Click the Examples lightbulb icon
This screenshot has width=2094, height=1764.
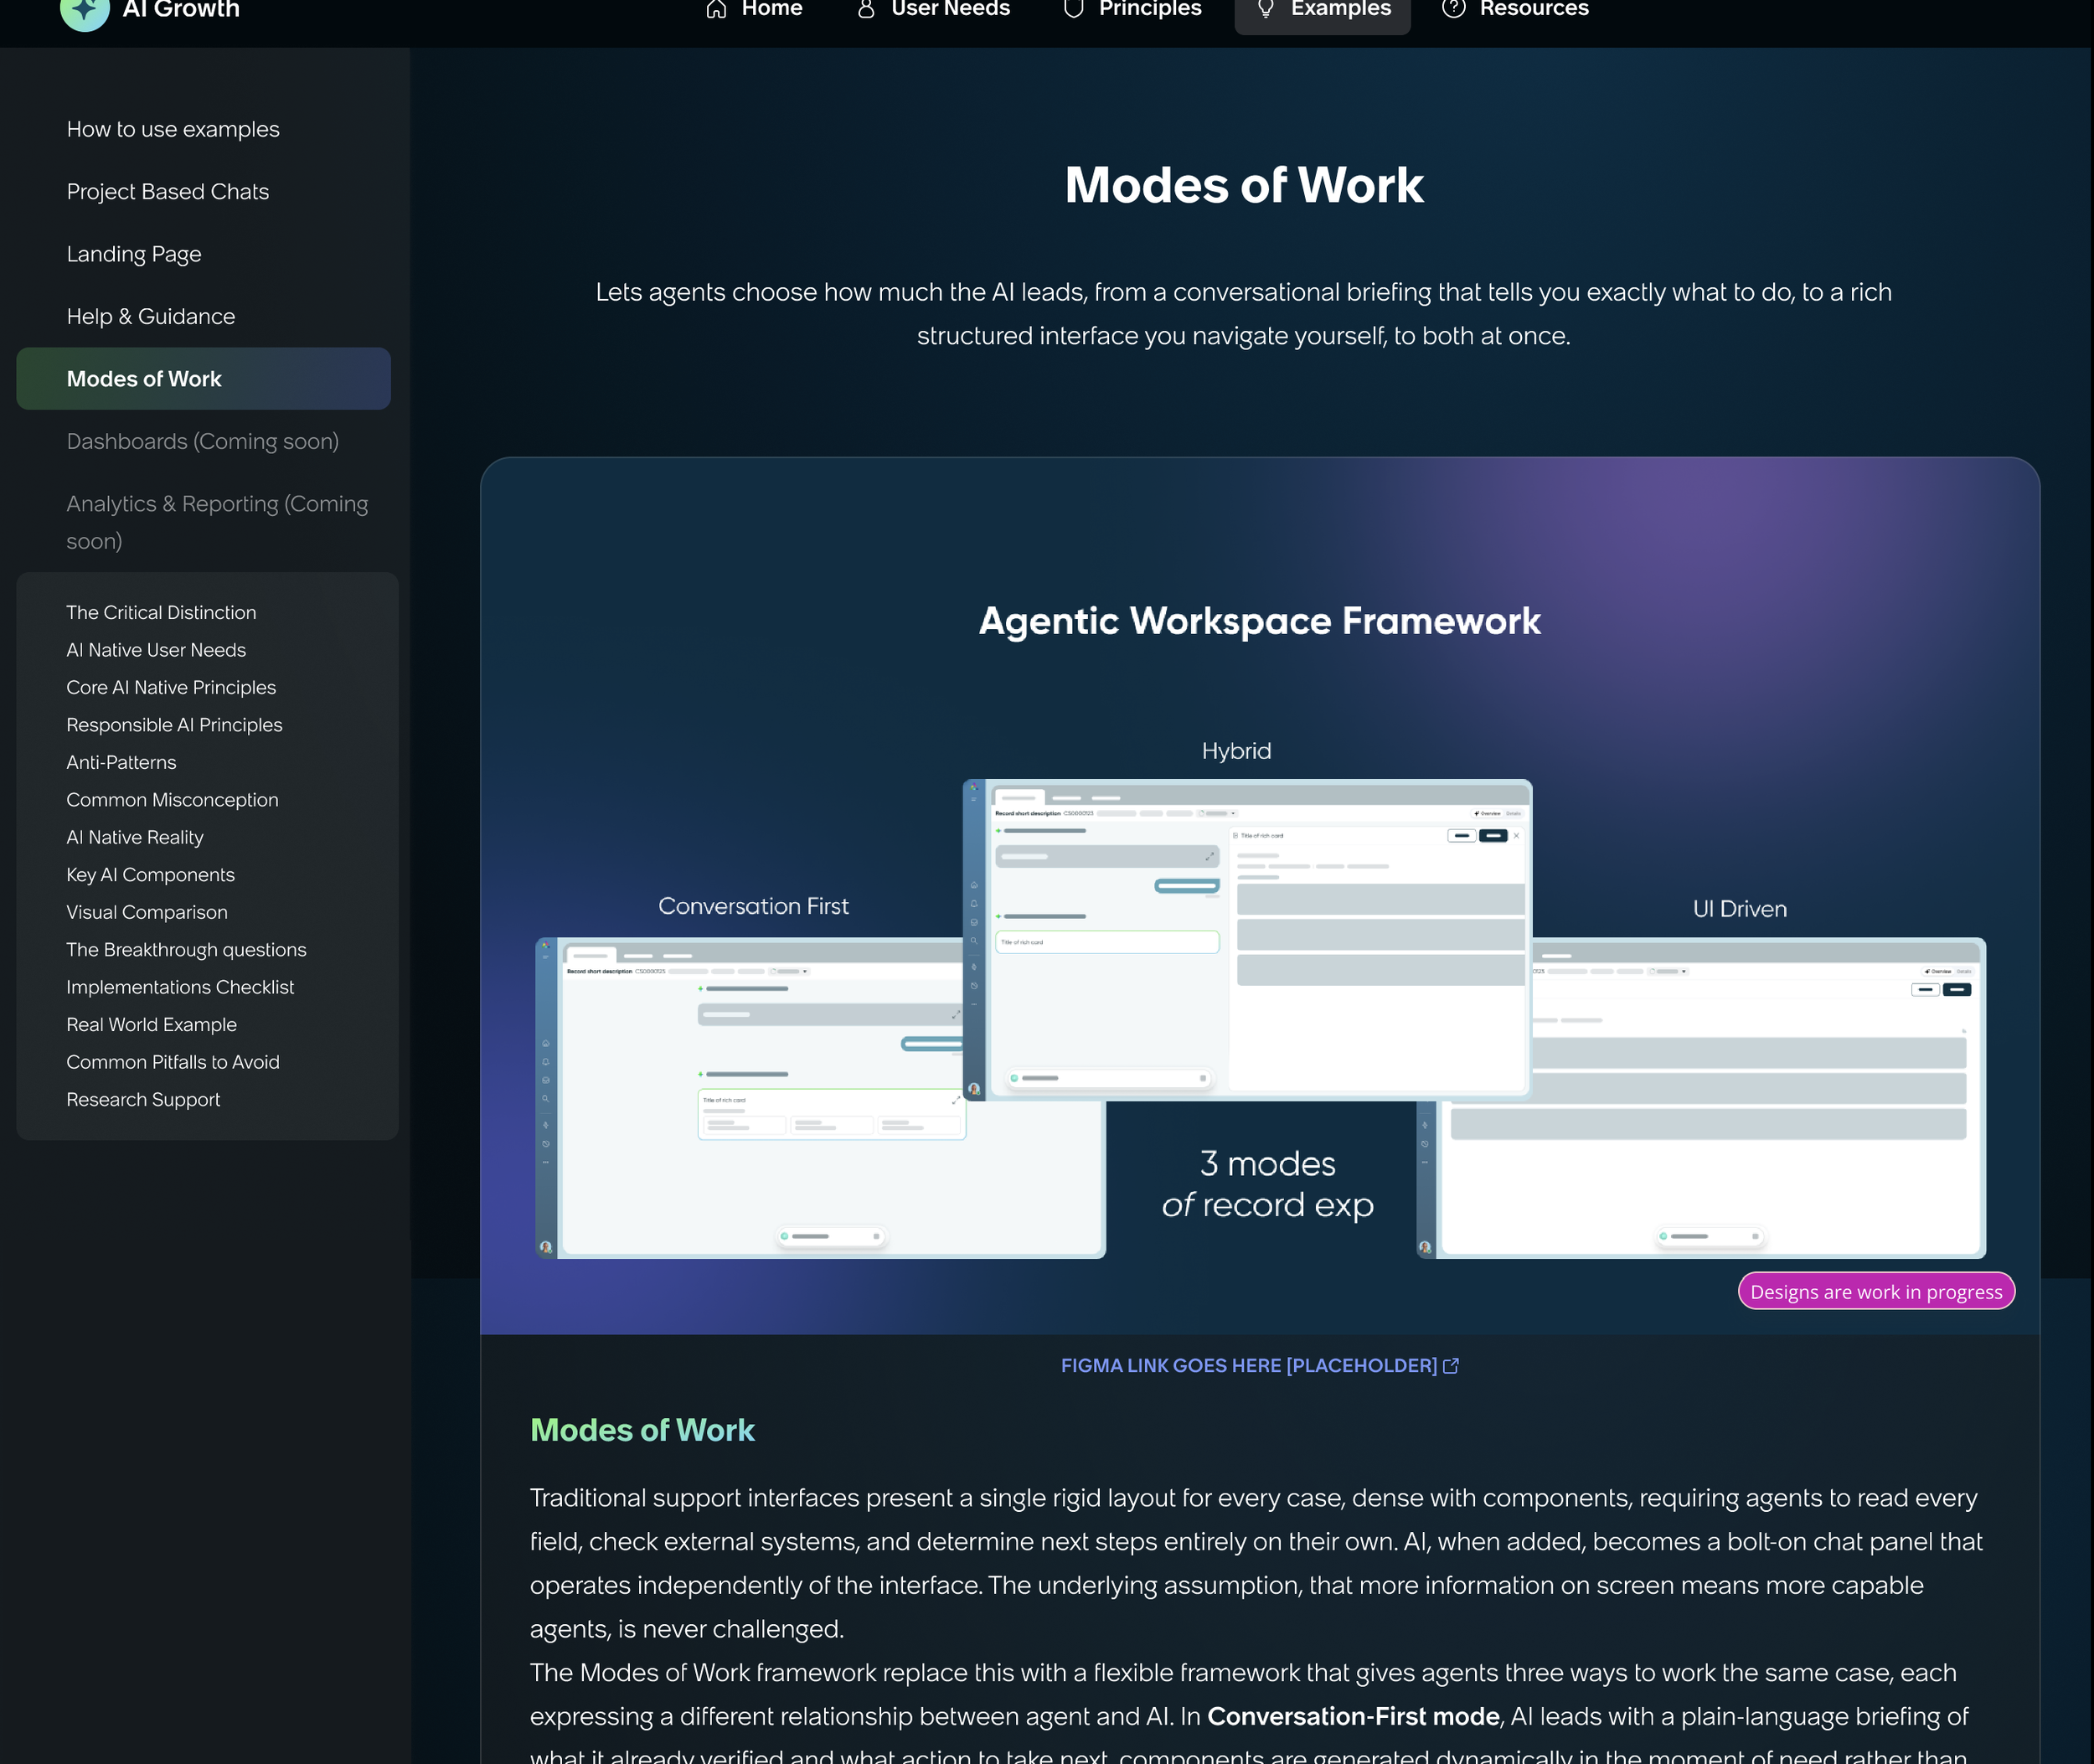1265,10
